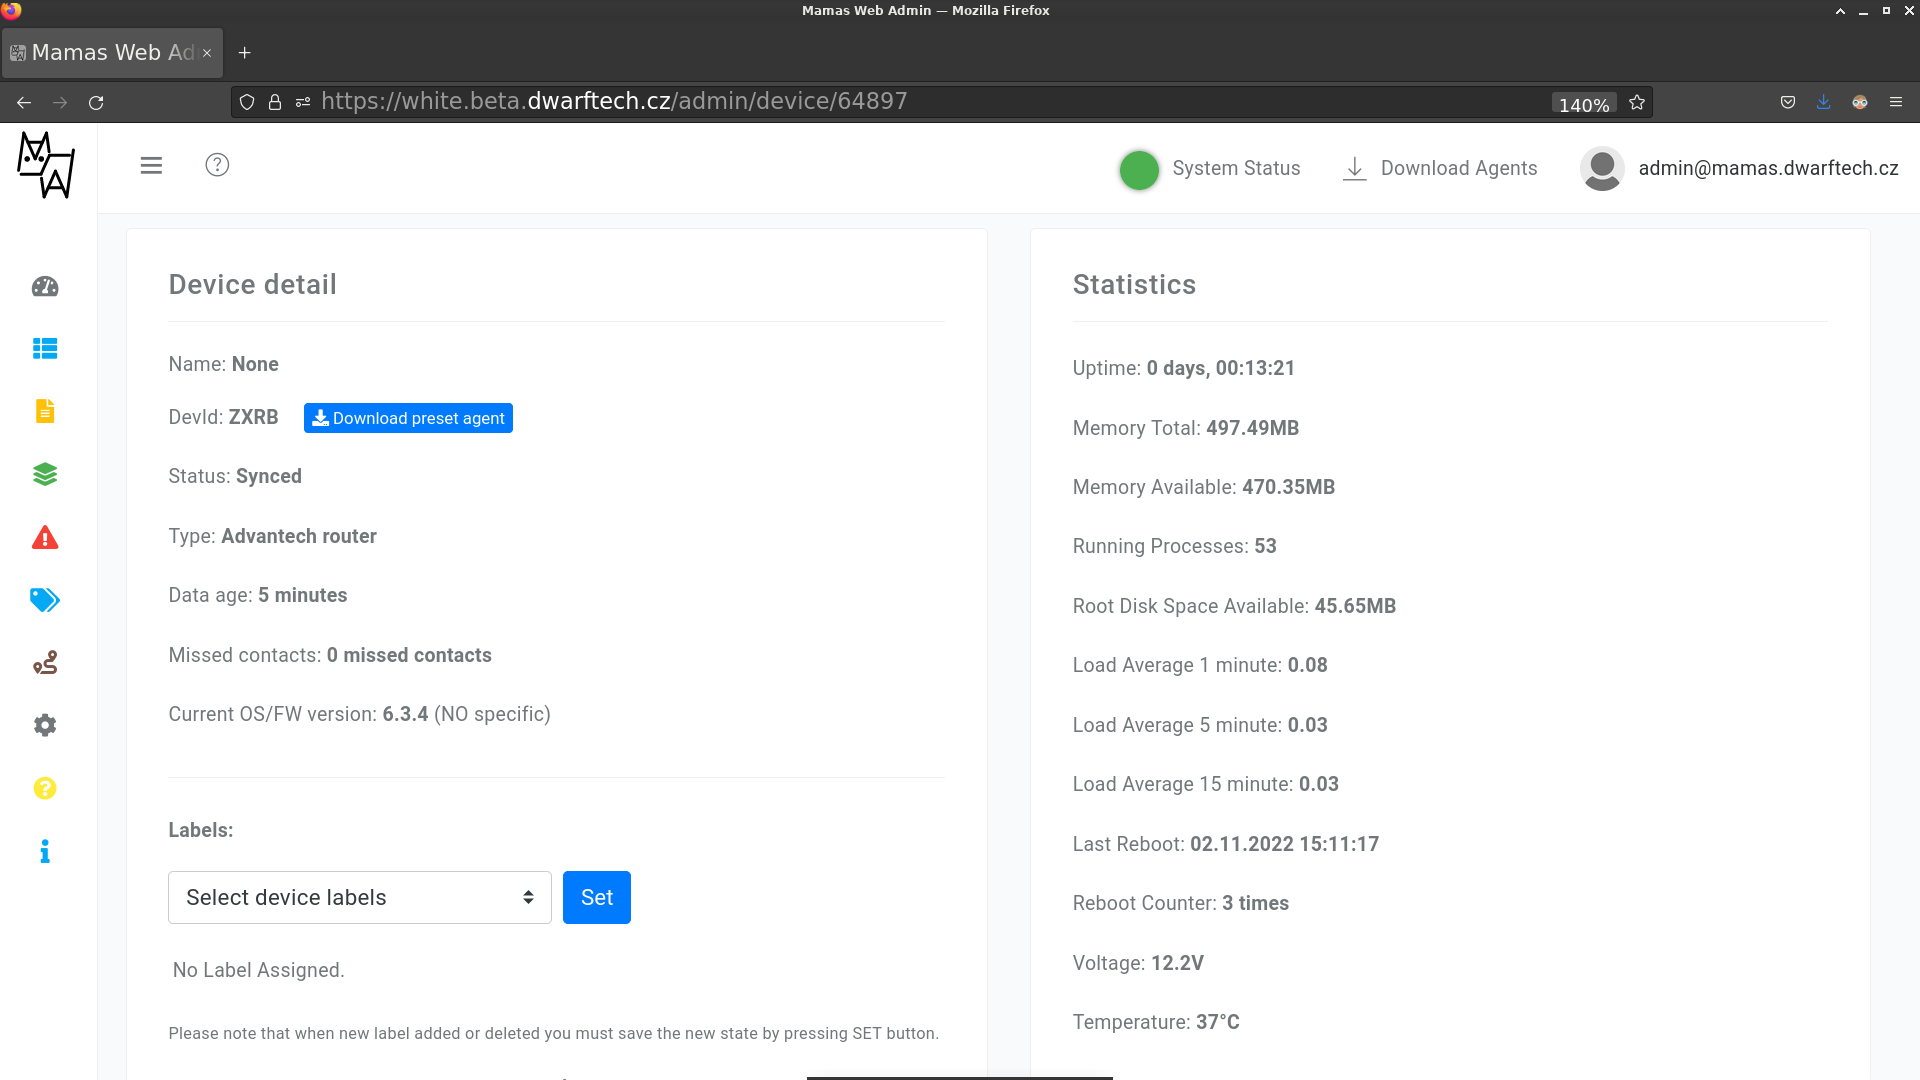
Task: Click the yellow question mark sidebar icon
Action: click(45, 788)
